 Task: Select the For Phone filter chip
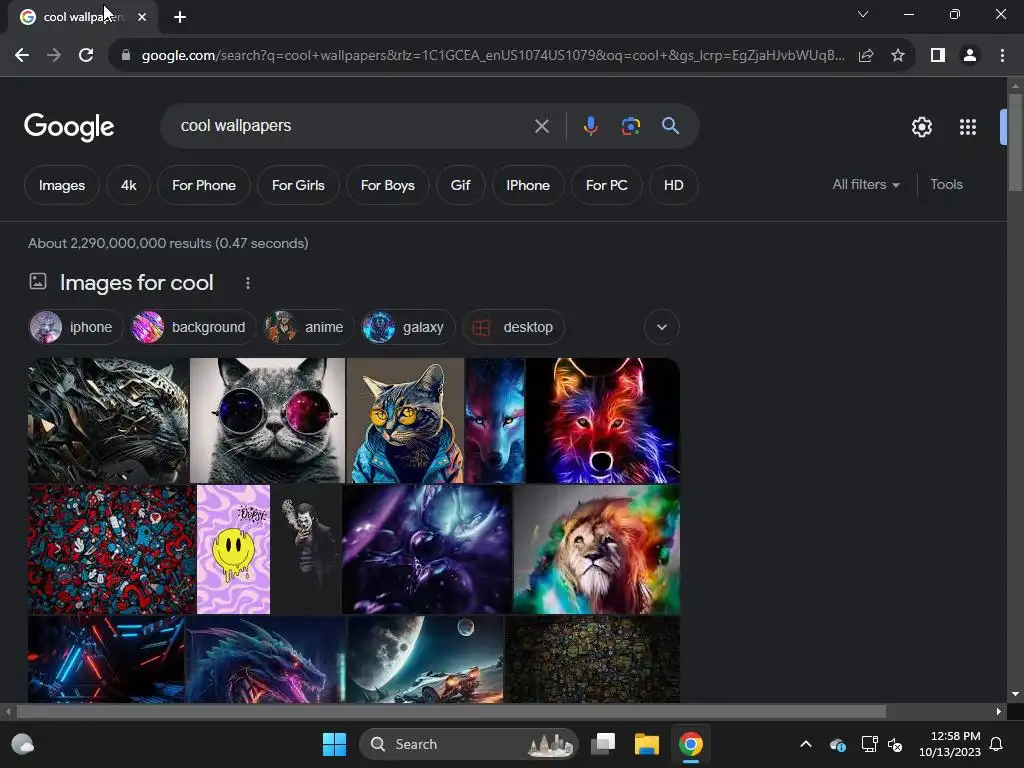coord(204,185)
